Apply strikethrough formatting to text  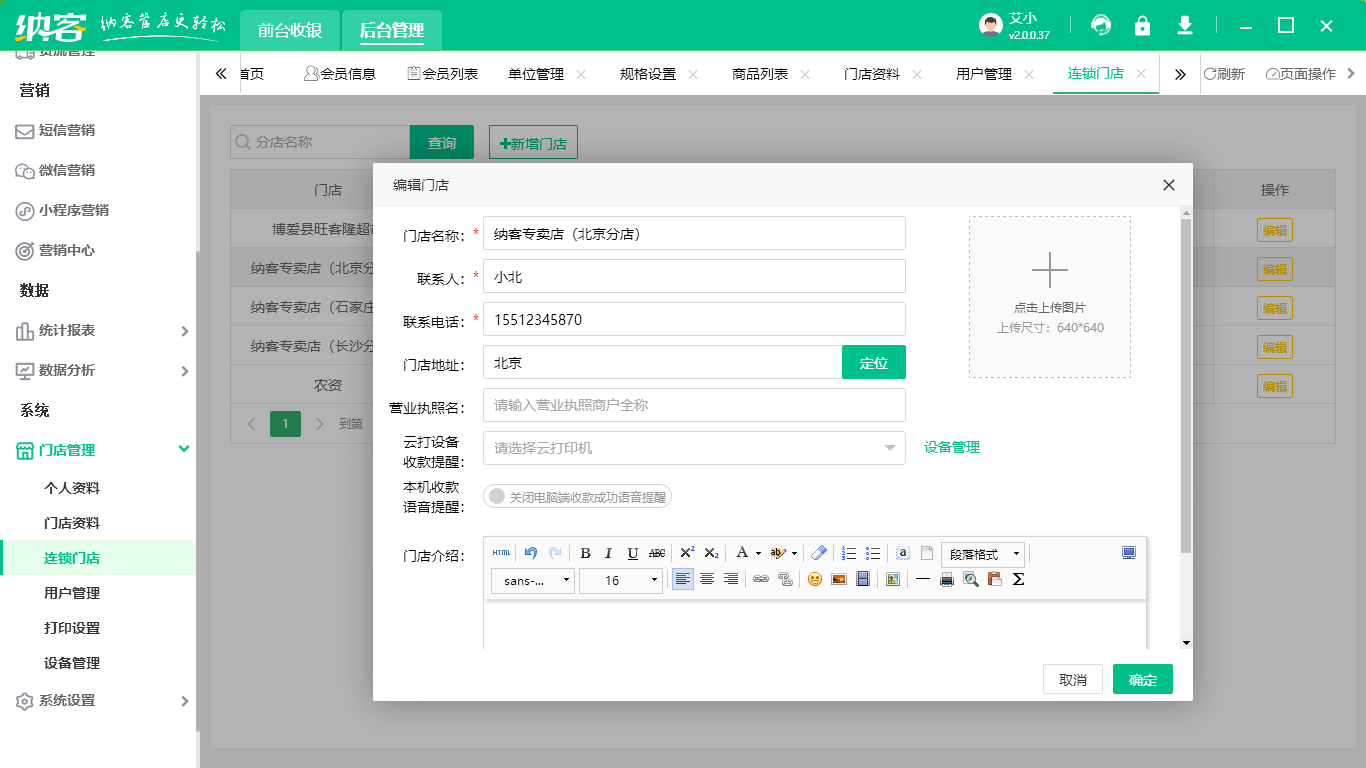[x=658, y=553]
